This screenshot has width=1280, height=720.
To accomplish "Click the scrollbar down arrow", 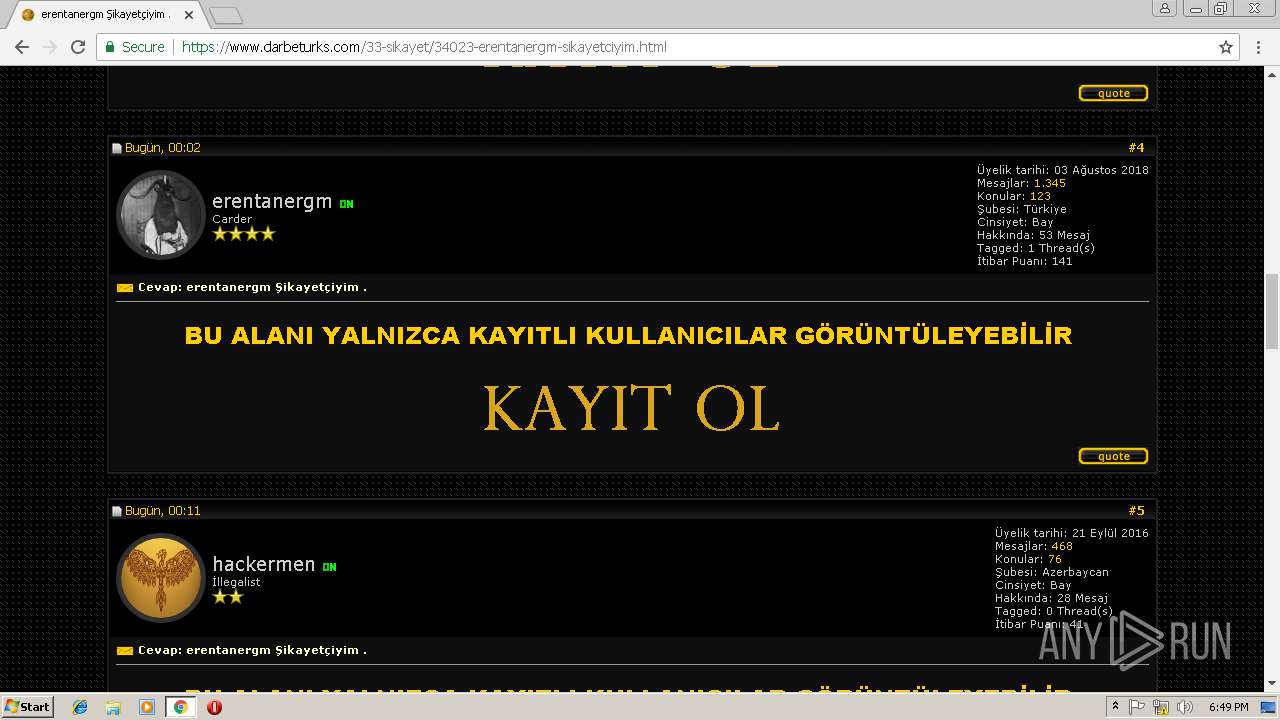I will click(1272, 684).
